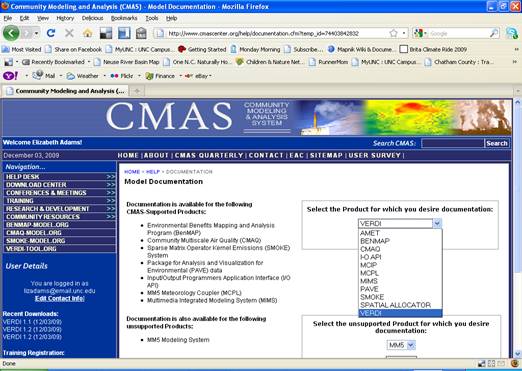Click the green Back navigation arrow
Screen dimensions: 522x371
tap(11, 33)
